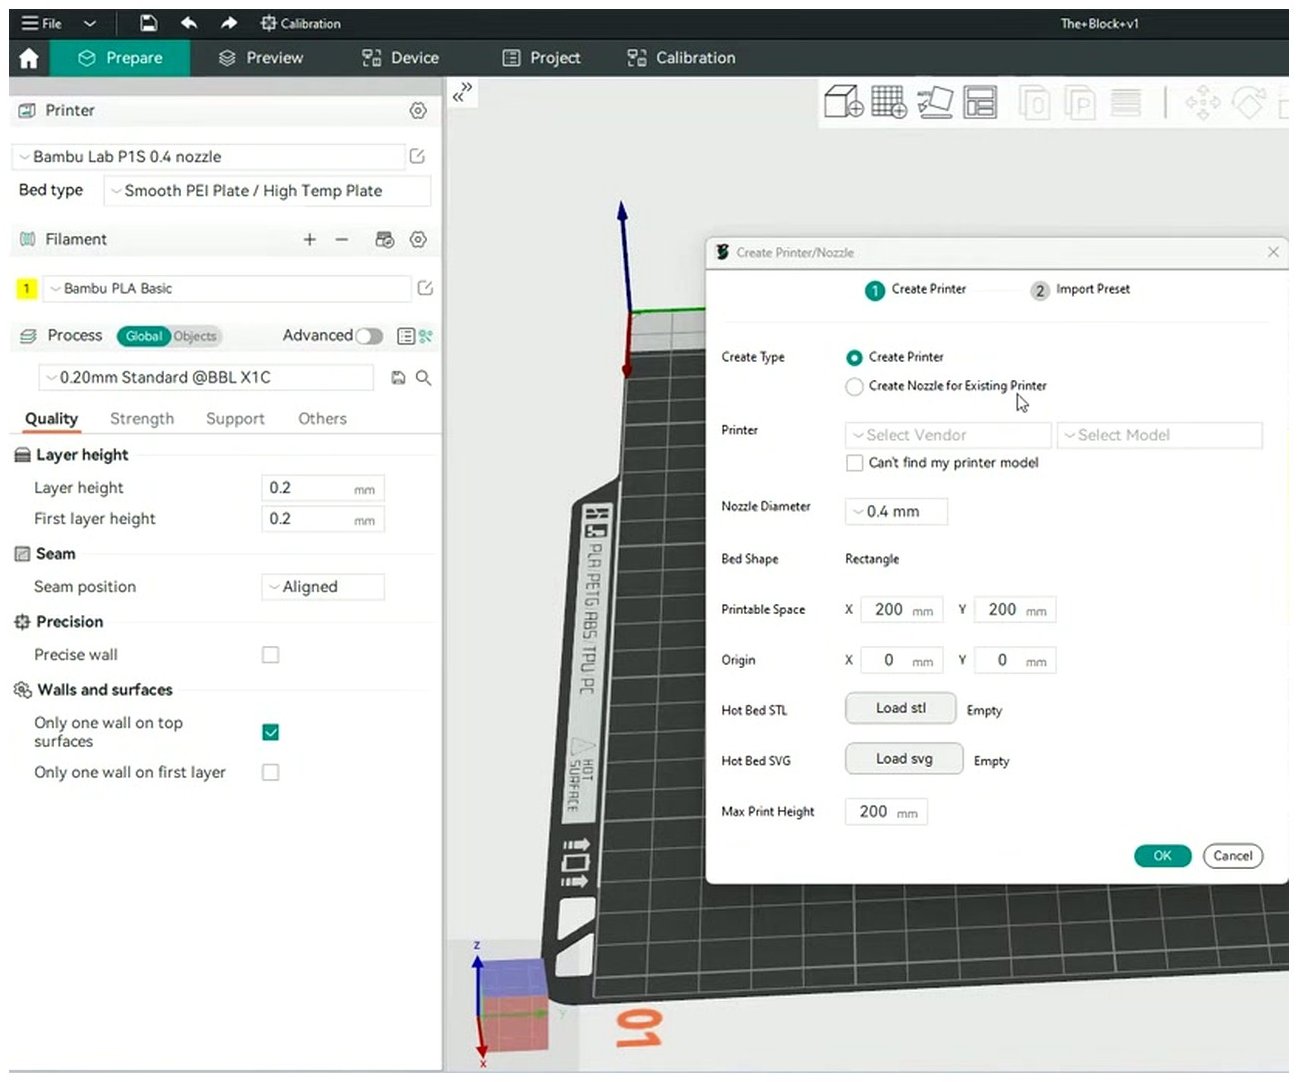This screenshot has width=1298, height=1082.
Task: Save the process preset
Action: [398, 378]
